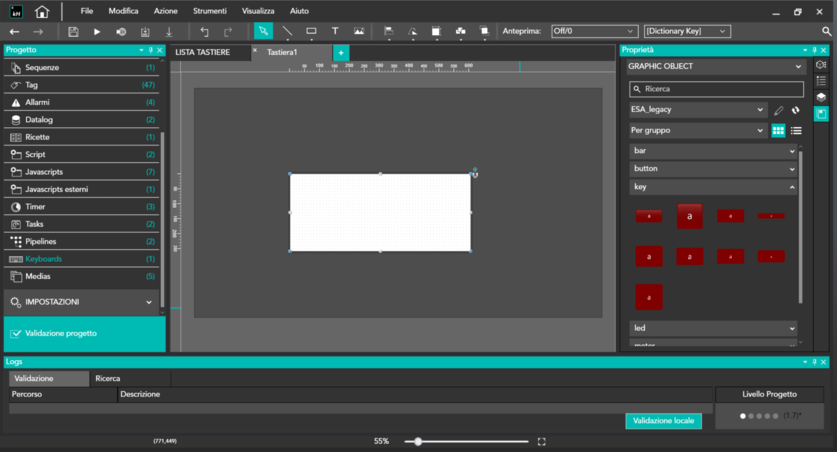Undo last action
This screenshot has width=837, height=452.
click(204, 32)
